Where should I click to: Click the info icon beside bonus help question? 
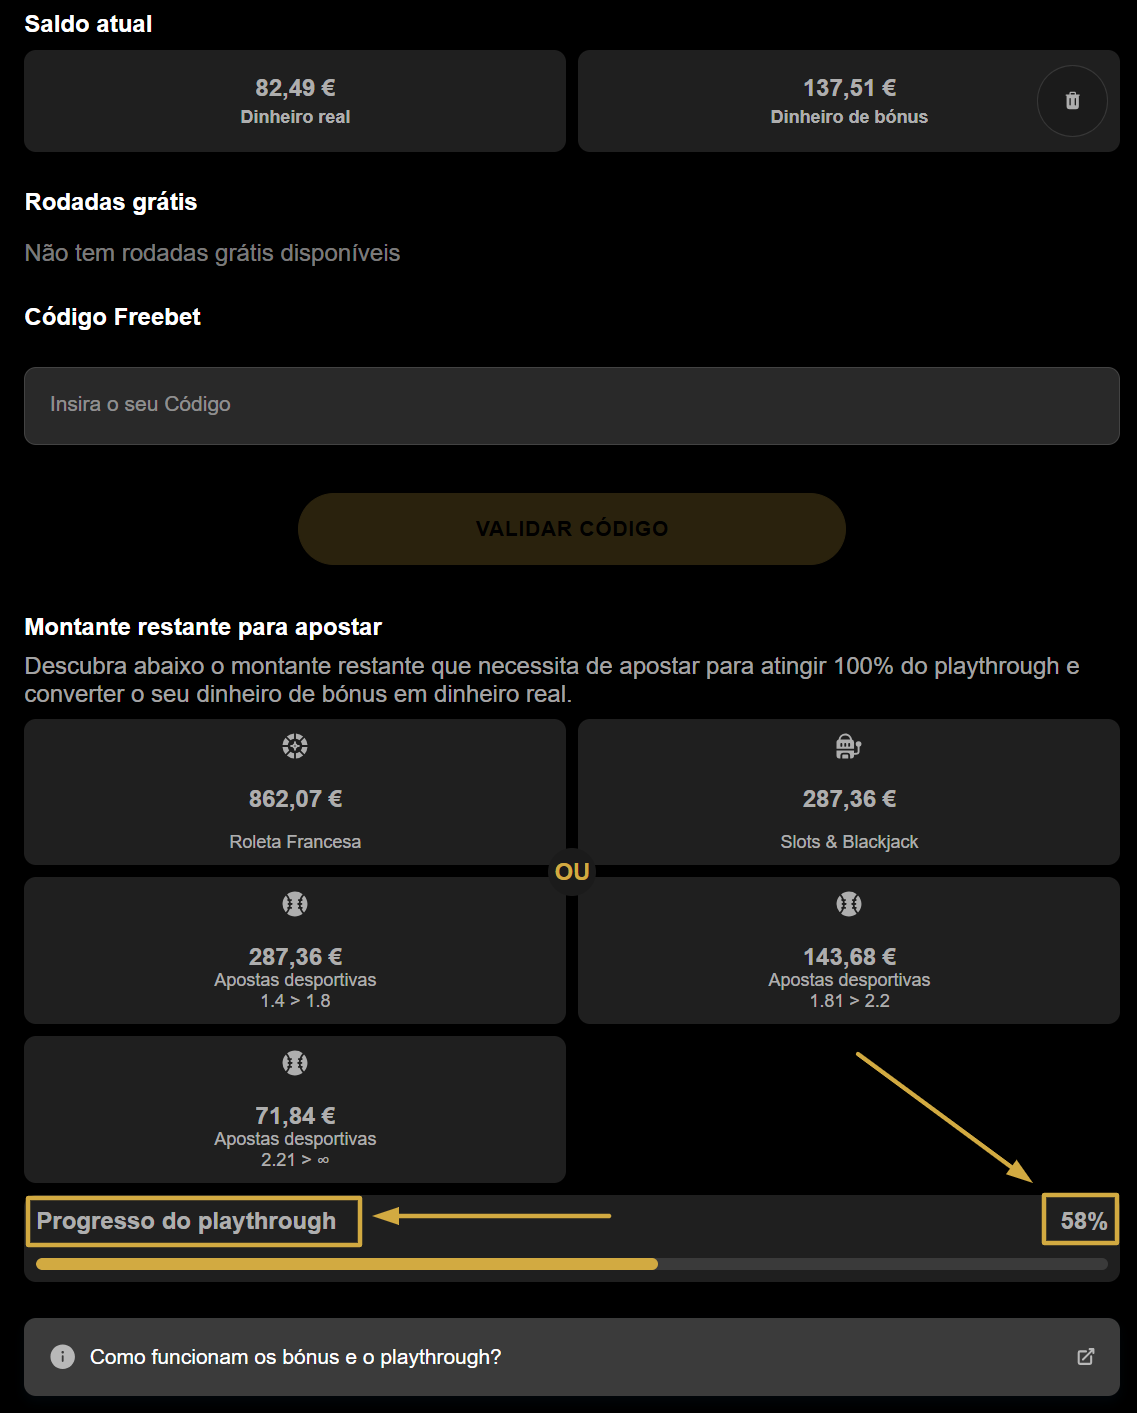click(x=63, y=1357)
